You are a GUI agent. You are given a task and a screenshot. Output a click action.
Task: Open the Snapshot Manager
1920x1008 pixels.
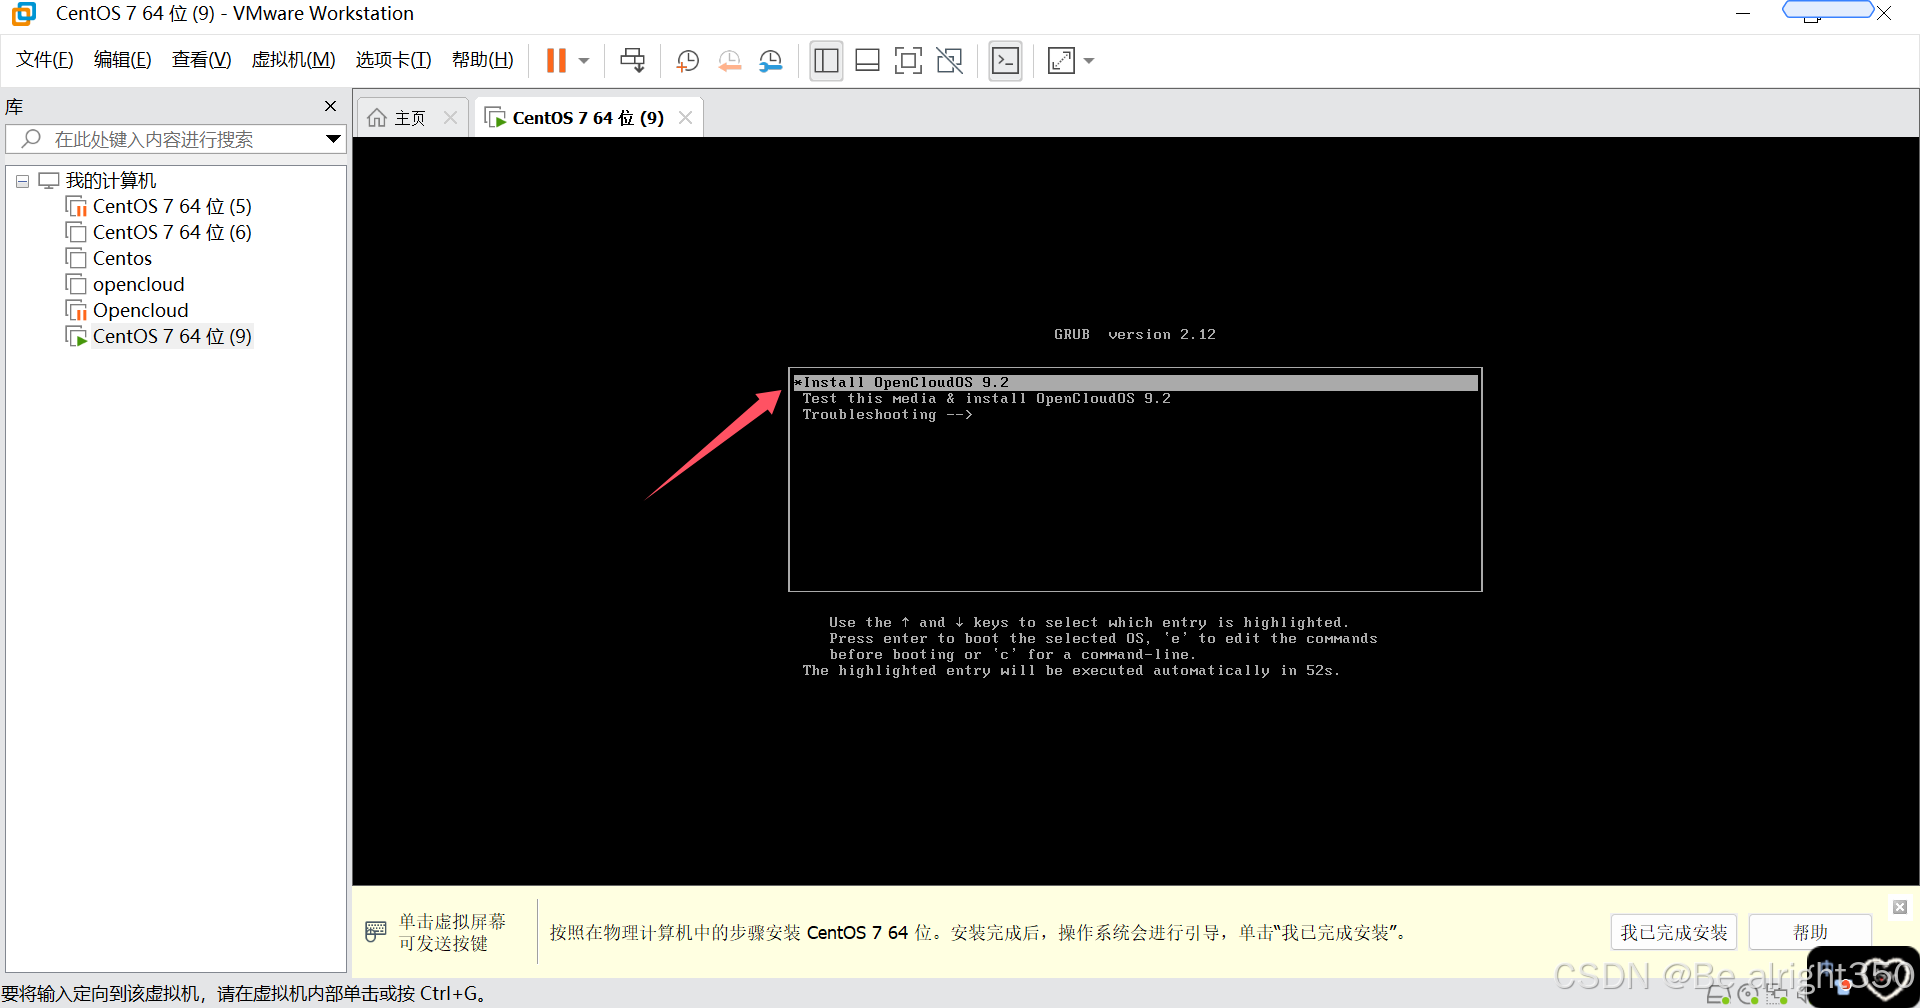[770, 60]
